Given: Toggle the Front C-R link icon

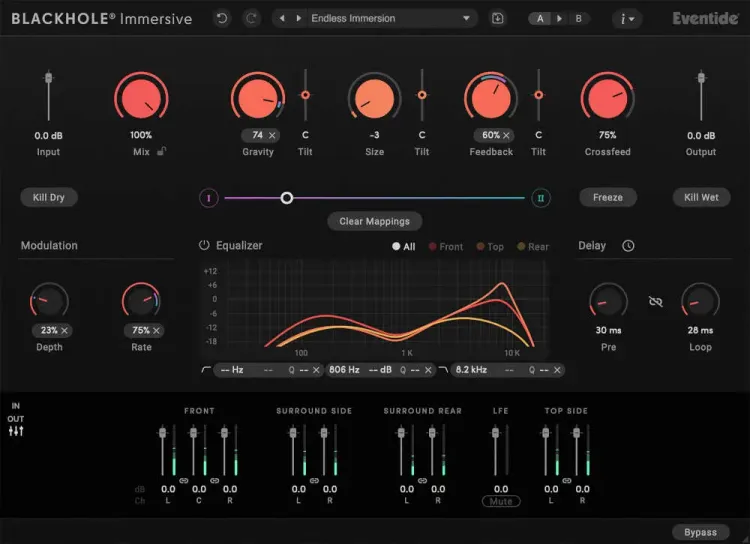Looking at the screenshot, I should pyautogui.click(x=214, y=480).
